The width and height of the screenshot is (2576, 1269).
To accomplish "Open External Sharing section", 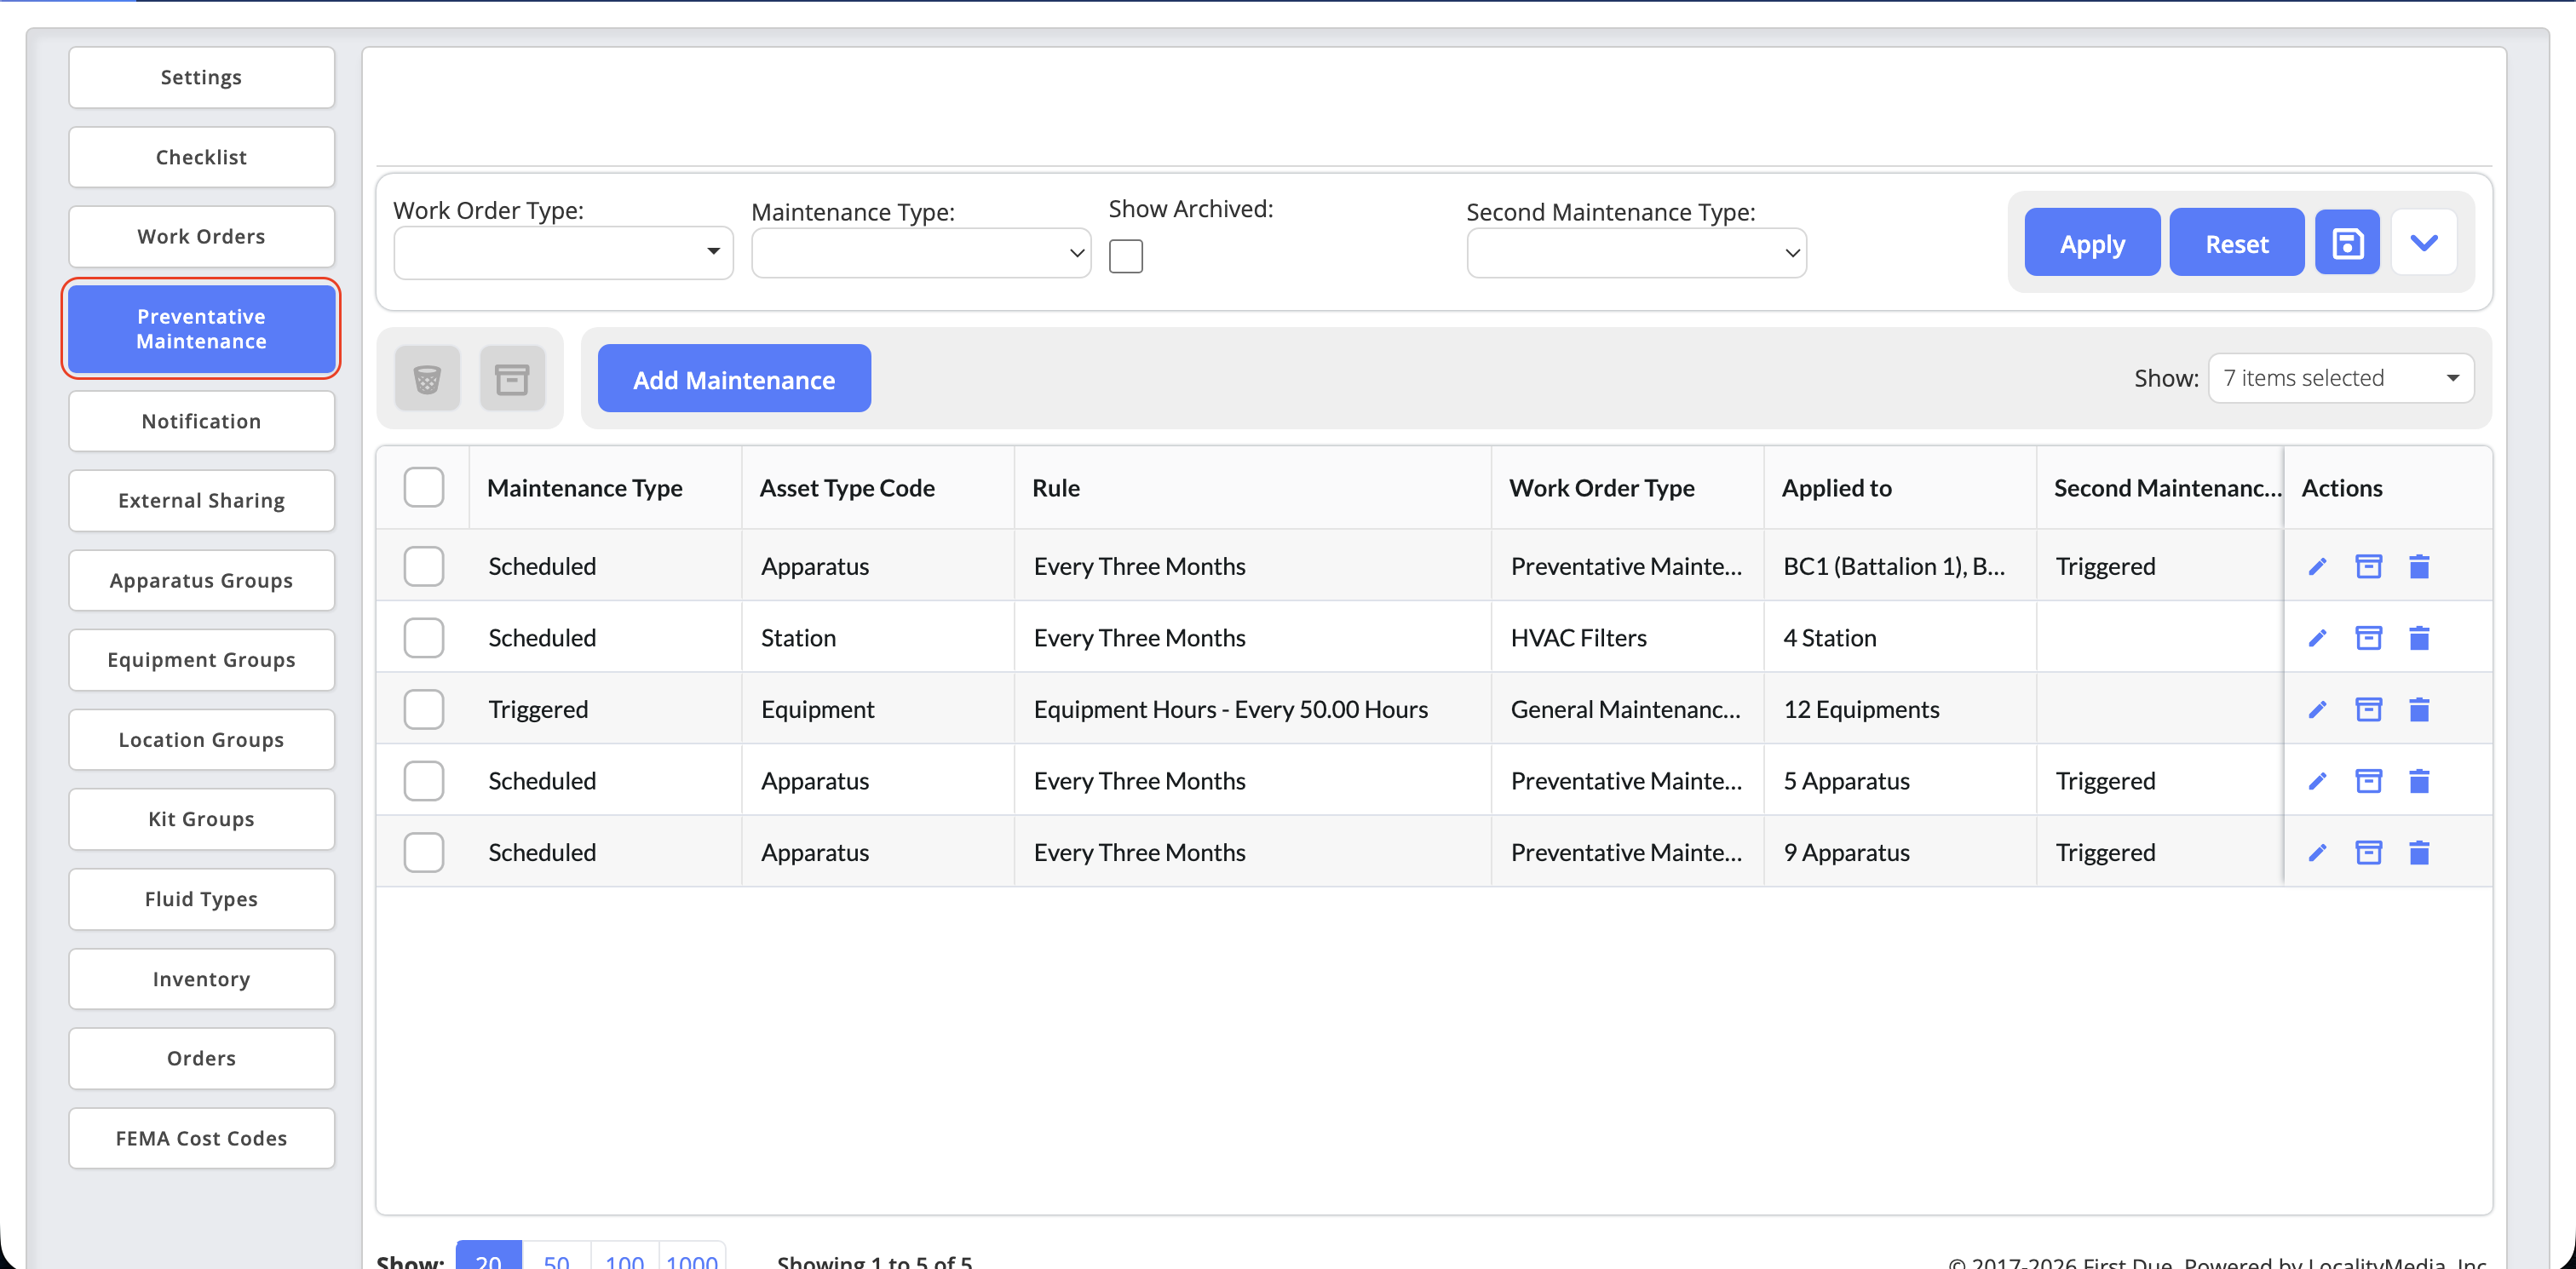I will (201, 501).
